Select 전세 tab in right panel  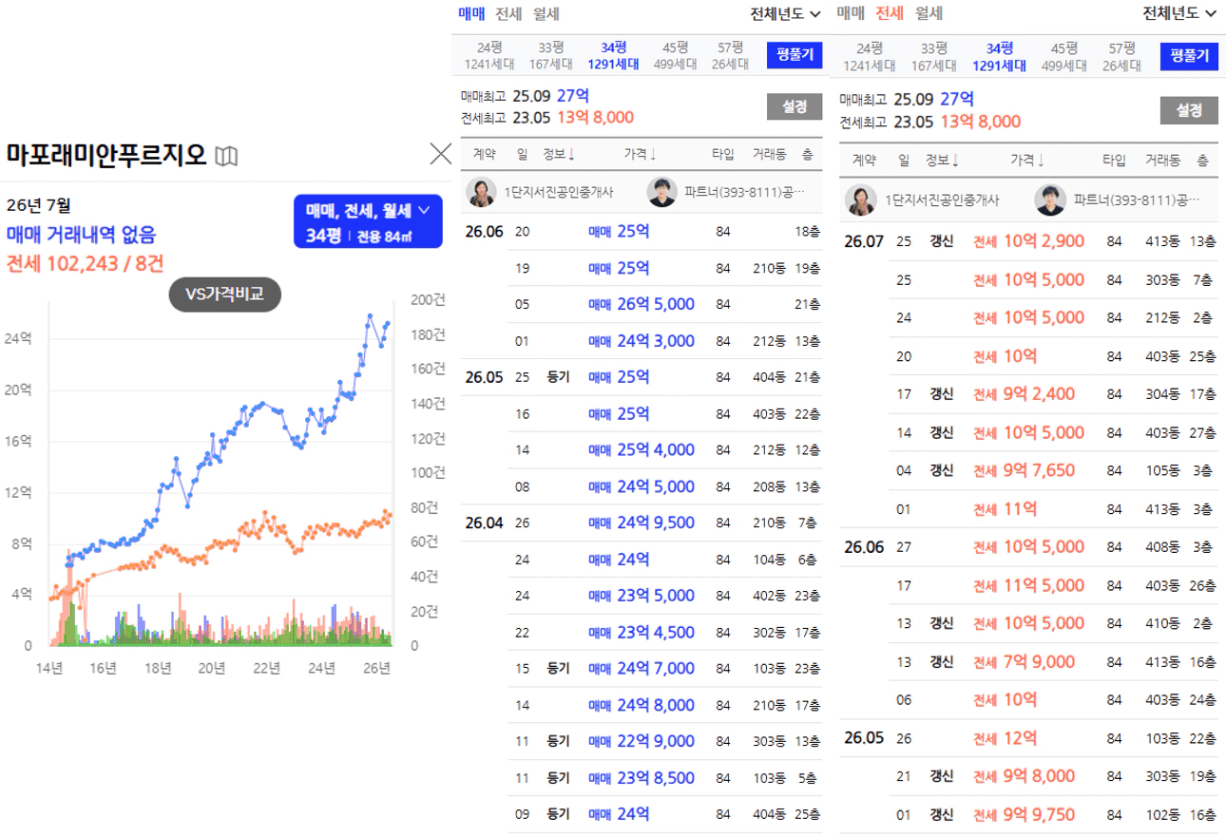[x=889, y=14]
